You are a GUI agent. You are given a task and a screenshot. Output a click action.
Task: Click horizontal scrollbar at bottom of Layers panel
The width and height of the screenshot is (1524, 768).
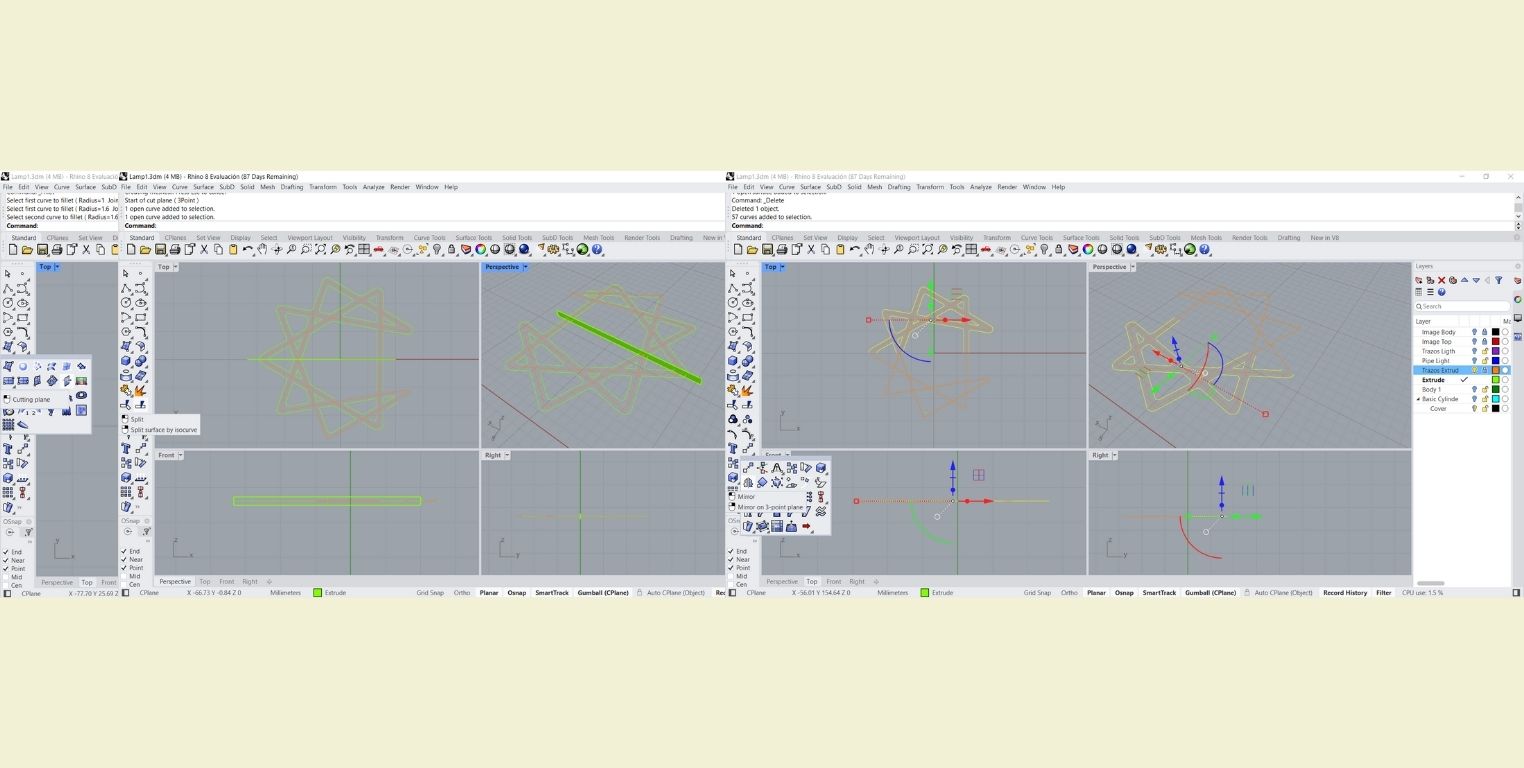click(x=1431, y=583)
